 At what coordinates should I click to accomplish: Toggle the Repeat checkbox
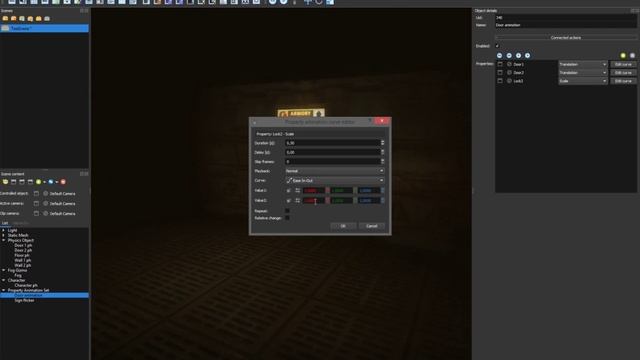[287, 211]
